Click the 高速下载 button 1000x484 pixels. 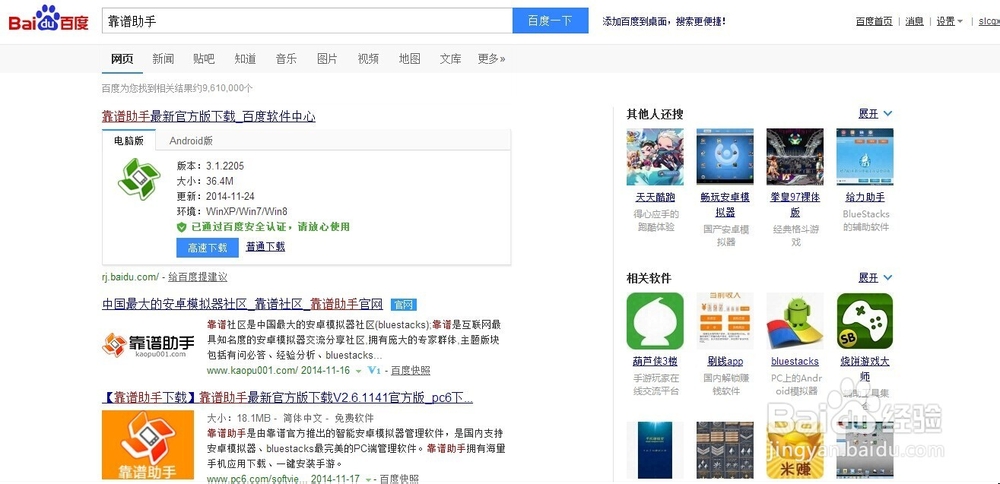[207, 247]
